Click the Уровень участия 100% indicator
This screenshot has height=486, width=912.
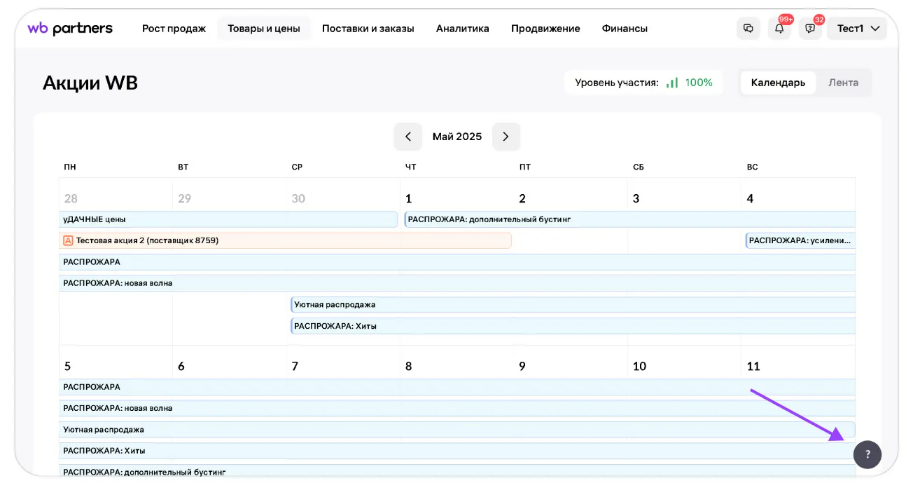[643, 83]
